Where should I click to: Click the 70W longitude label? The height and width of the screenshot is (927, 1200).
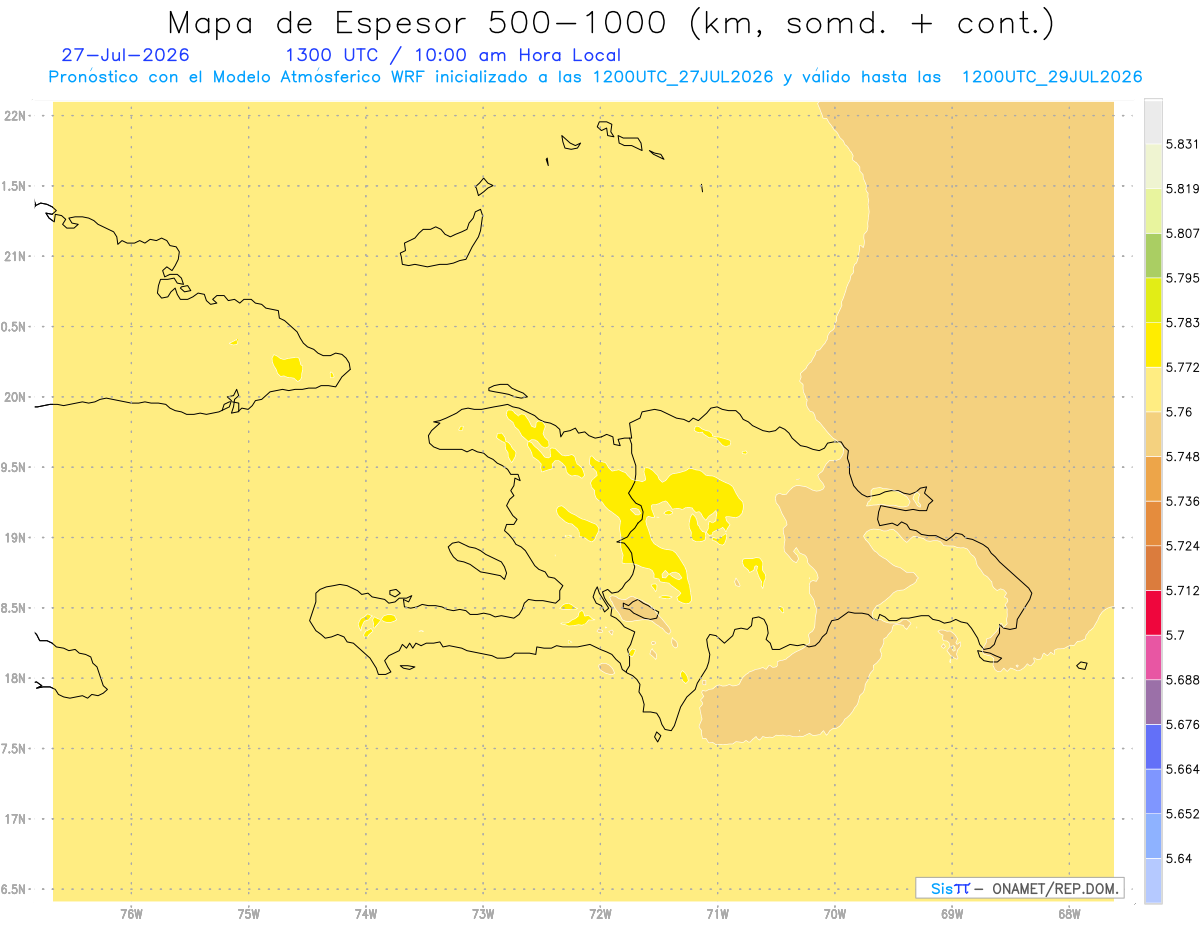point(834,914)
